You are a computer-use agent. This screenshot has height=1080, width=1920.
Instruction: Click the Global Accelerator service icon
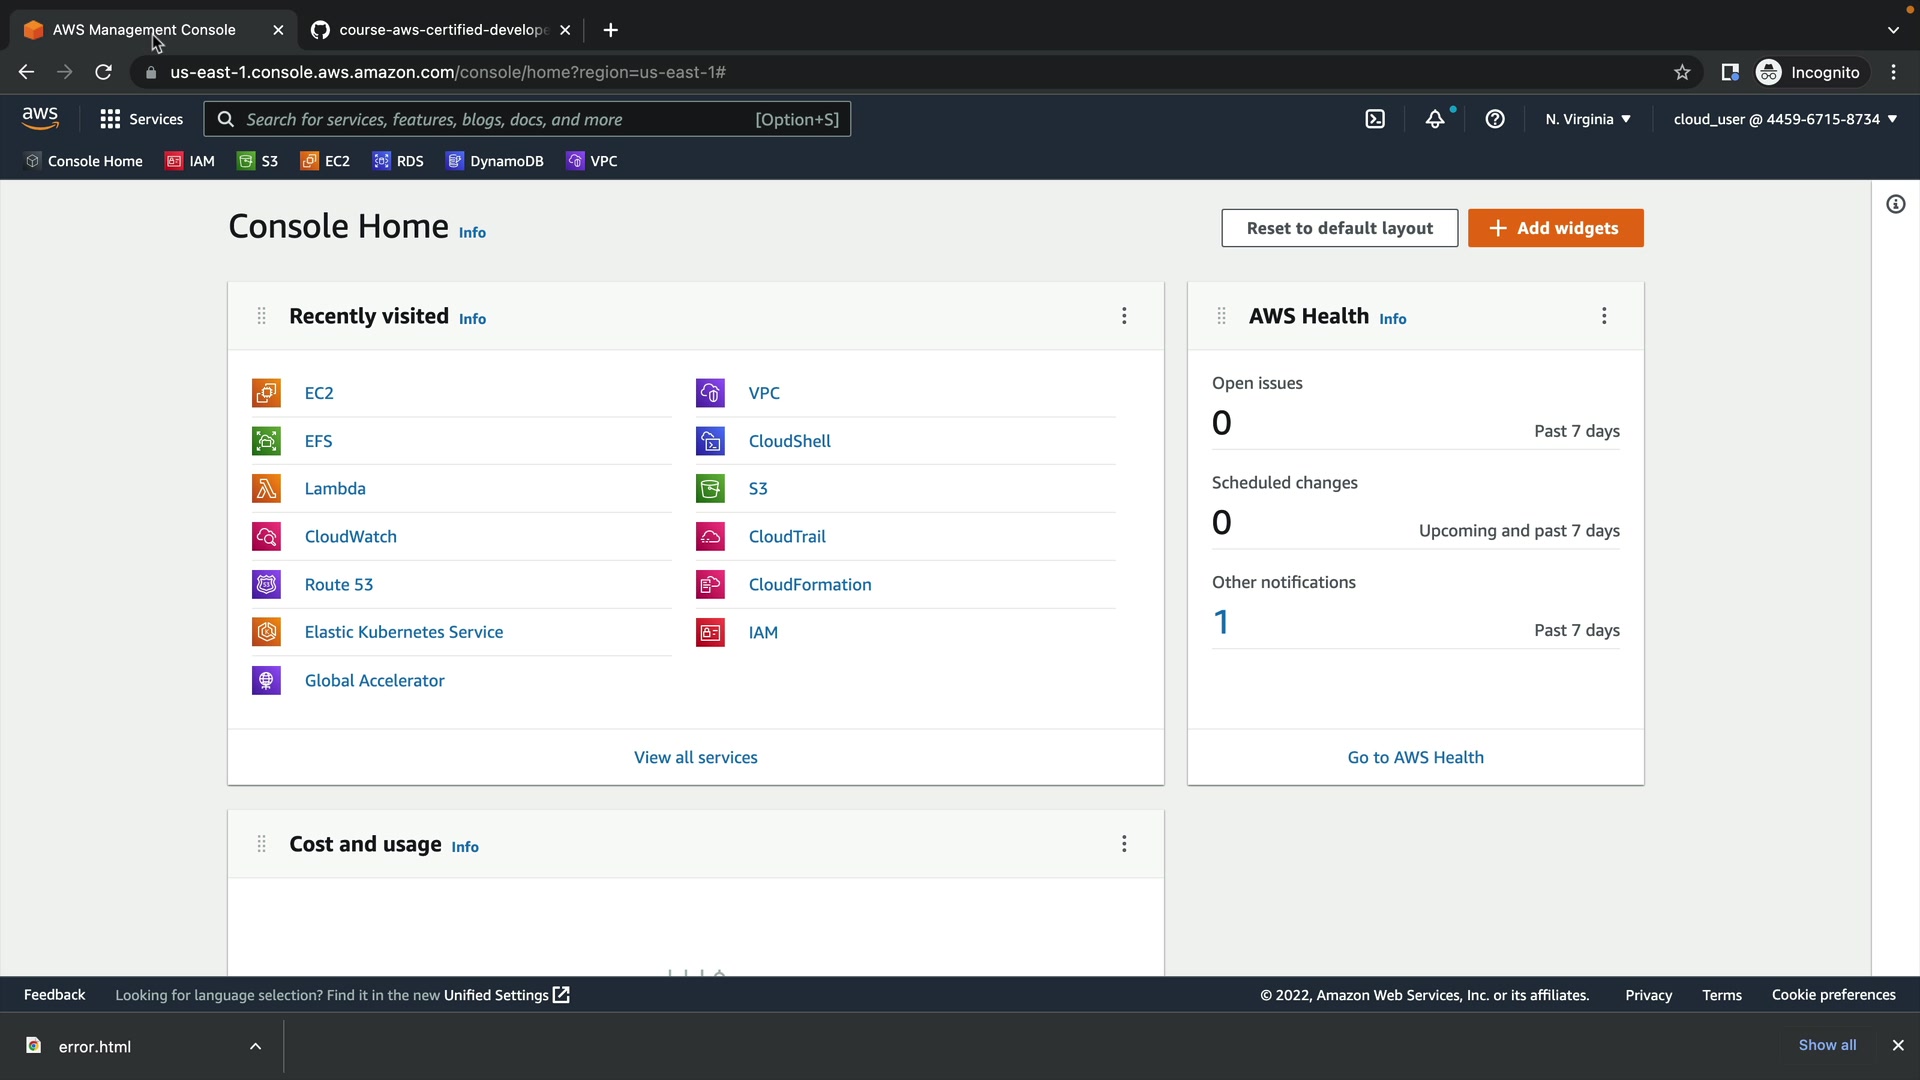[x=266, y=681]
